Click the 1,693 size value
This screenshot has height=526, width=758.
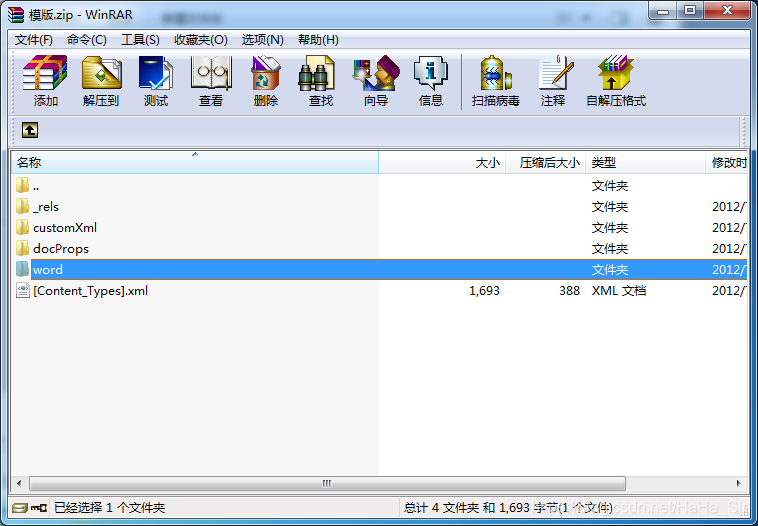click(484, 291)
